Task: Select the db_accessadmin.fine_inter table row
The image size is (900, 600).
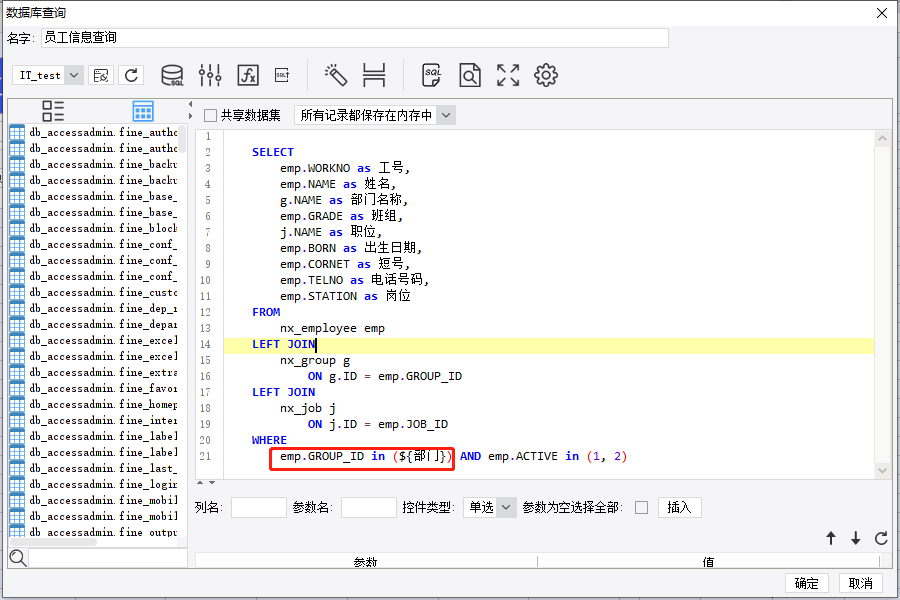Action: click(94, 421)
